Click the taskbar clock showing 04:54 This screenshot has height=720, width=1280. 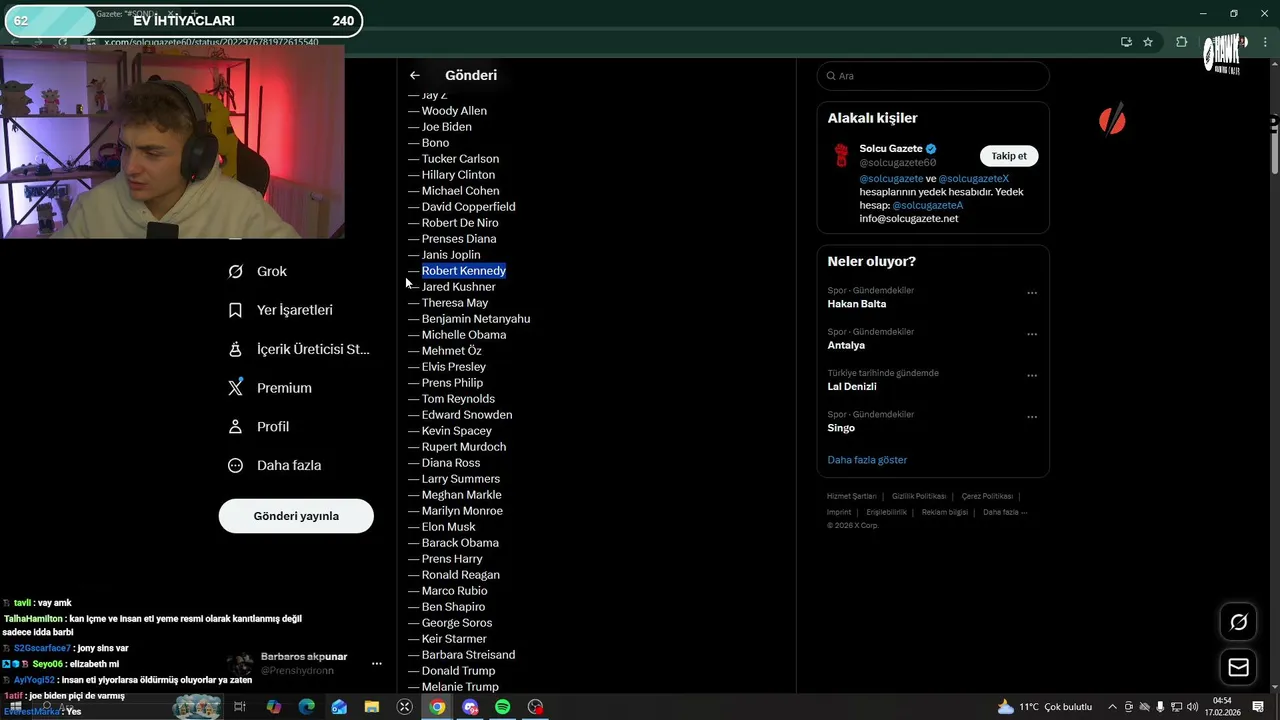(1222, 706)
